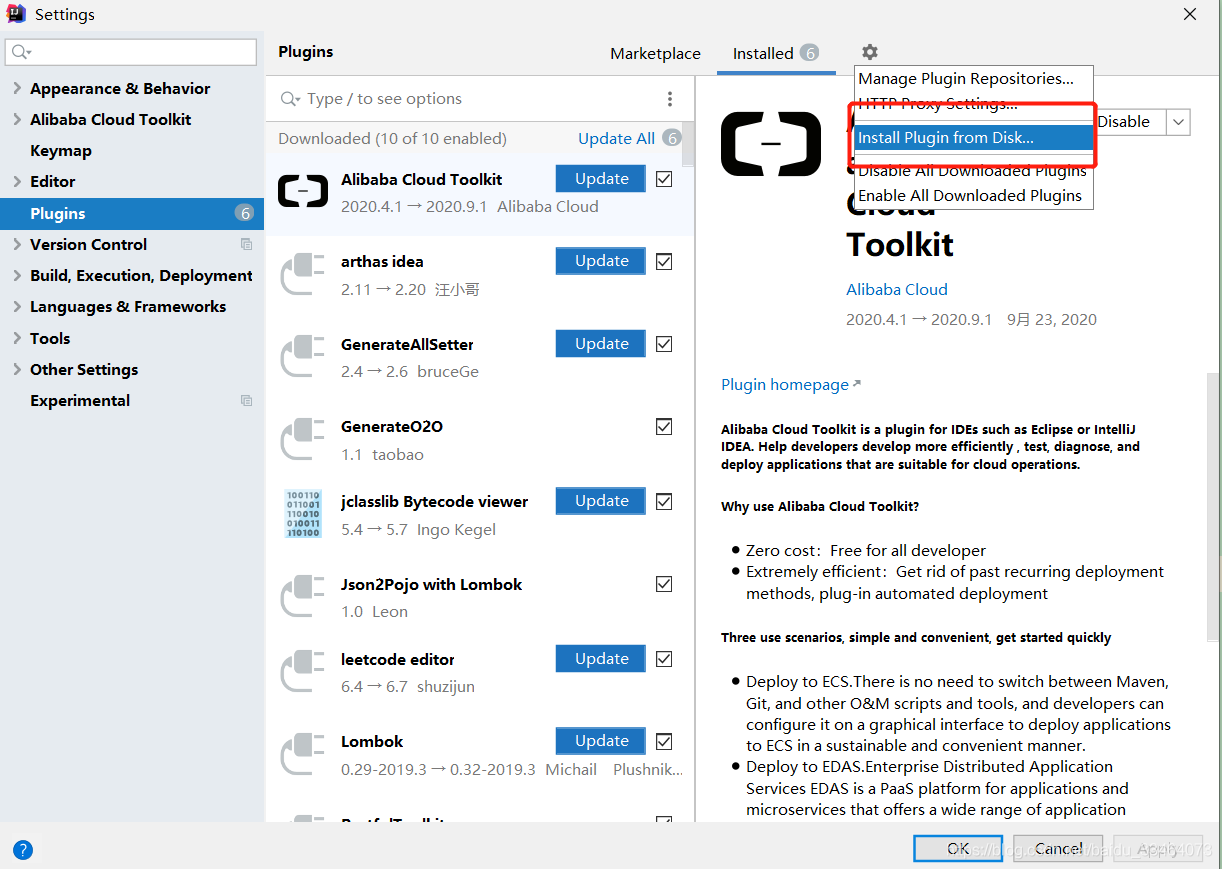Image resolution: width=1222 pixels, height=869 pixels.
Task: Click the leetcode editor plugin icon
Action: point(303,672)
